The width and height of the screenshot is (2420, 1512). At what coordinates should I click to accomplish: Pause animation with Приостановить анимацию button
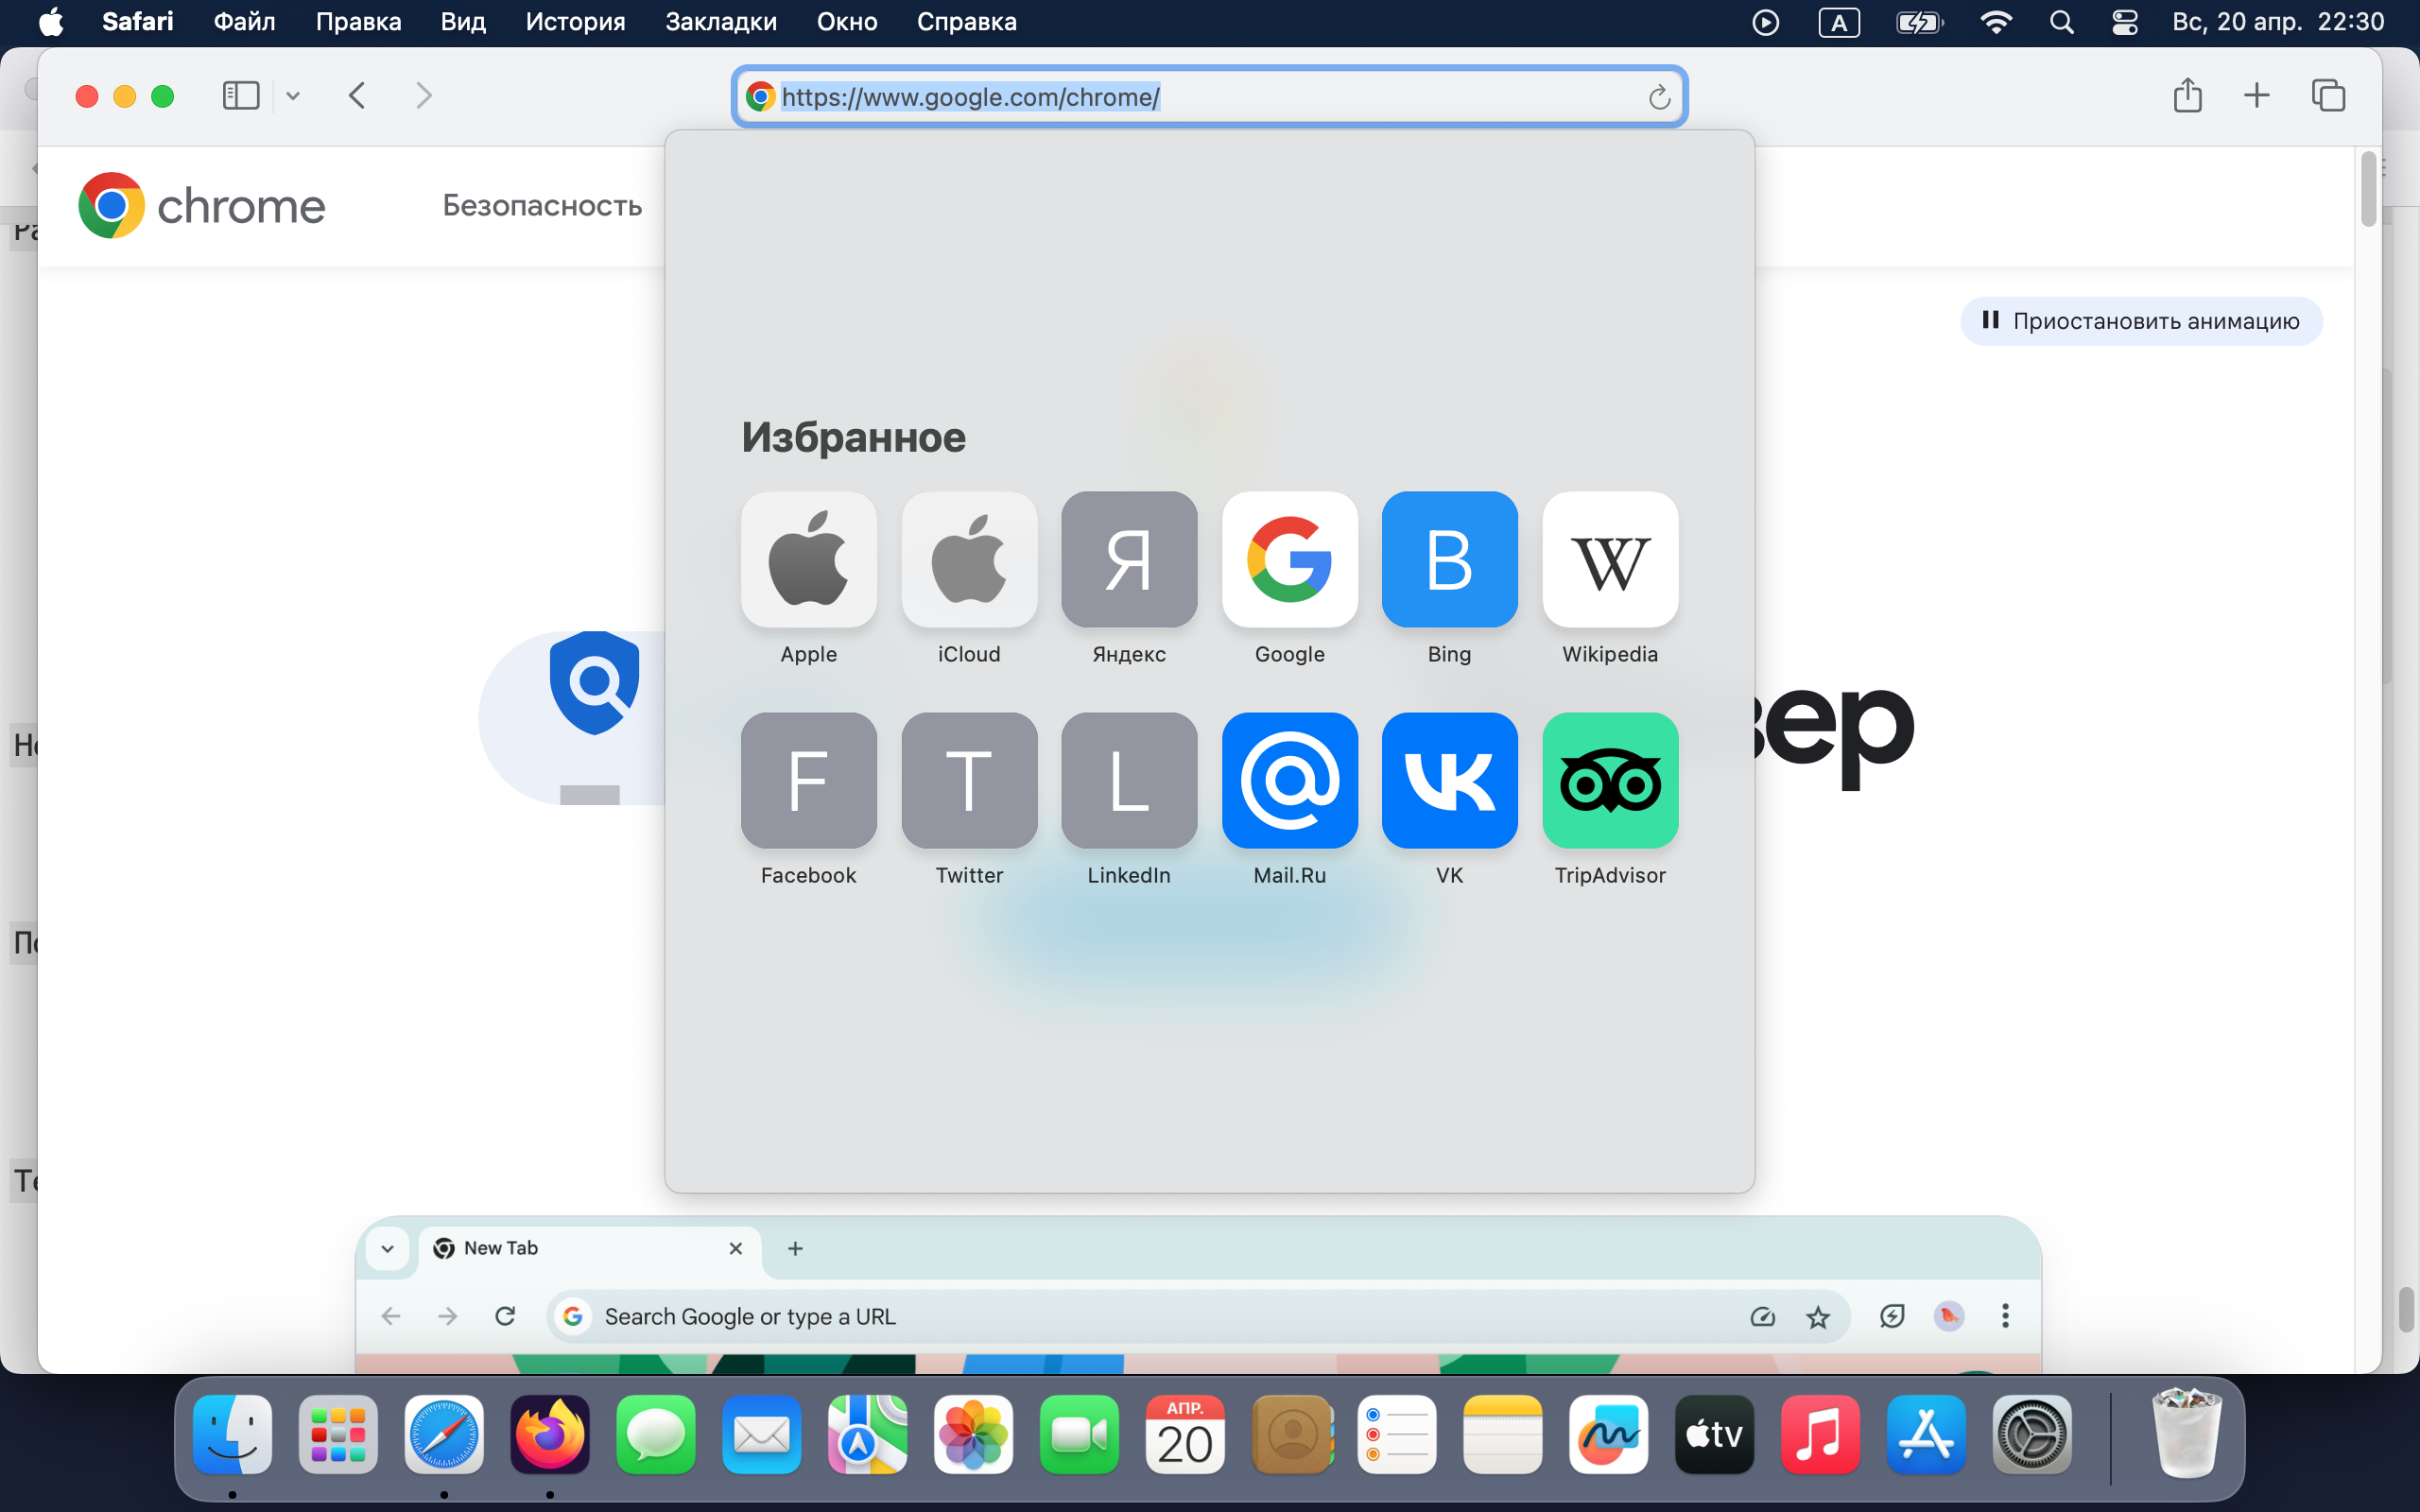[2141, 321]
